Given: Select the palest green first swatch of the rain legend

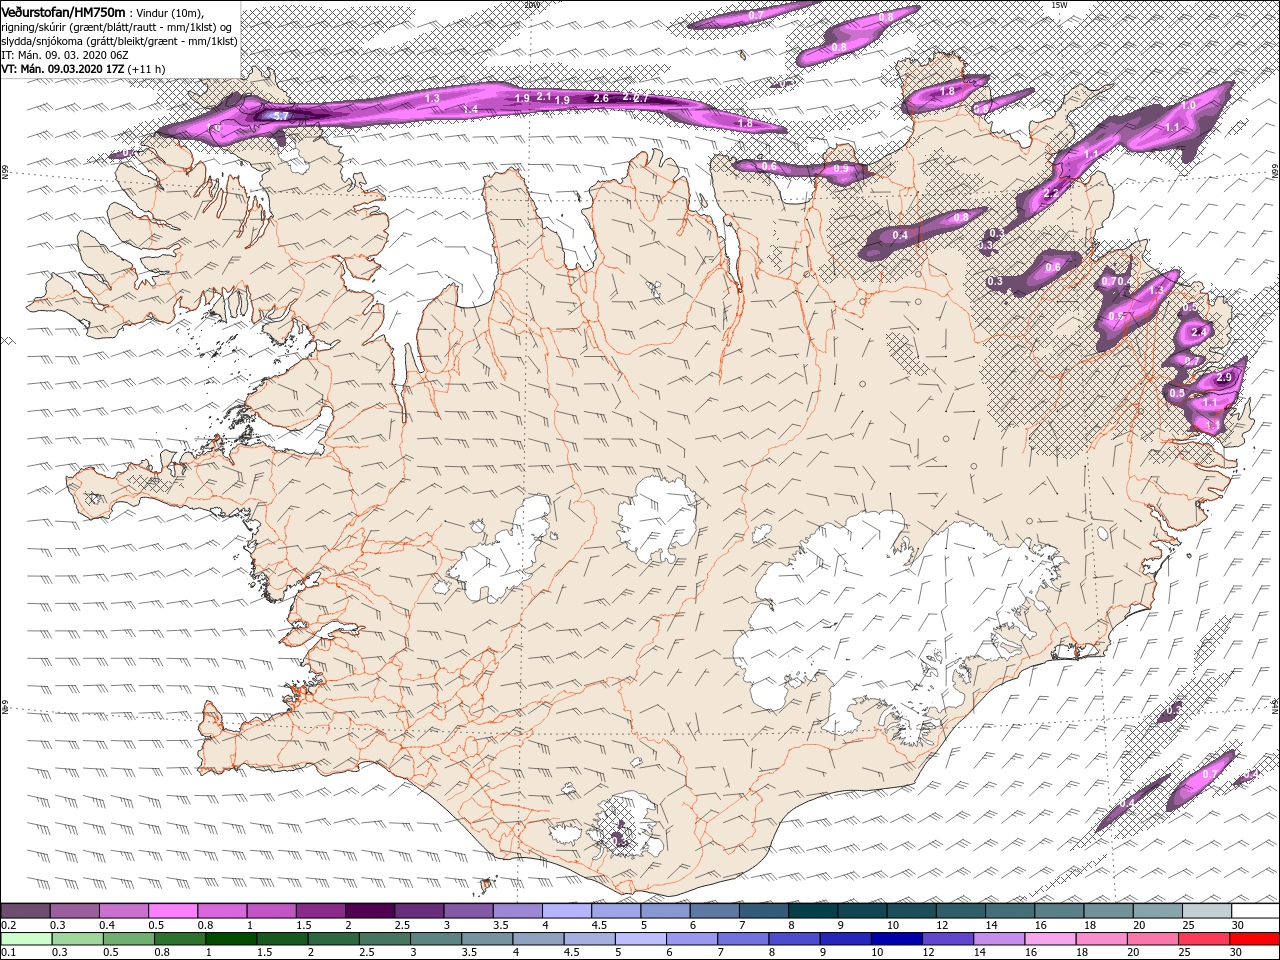Looking at the screenshot, I should coord(26,939).
